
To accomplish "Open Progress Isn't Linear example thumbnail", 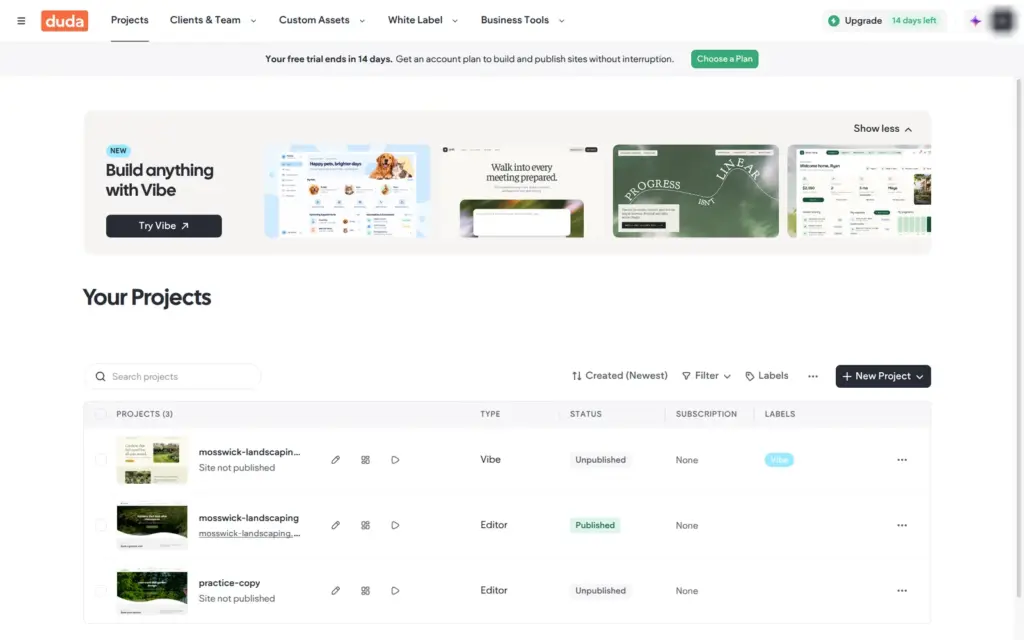I will click(x=696, y=191).
